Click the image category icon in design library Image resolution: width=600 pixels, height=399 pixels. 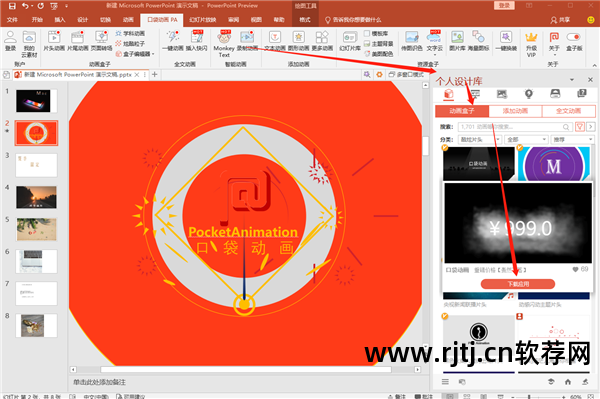[x=502, y=93]
